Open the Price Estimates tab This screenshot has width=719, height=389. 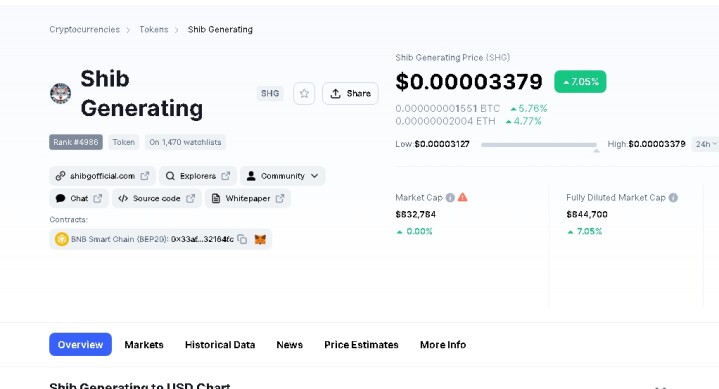point(361,345)
